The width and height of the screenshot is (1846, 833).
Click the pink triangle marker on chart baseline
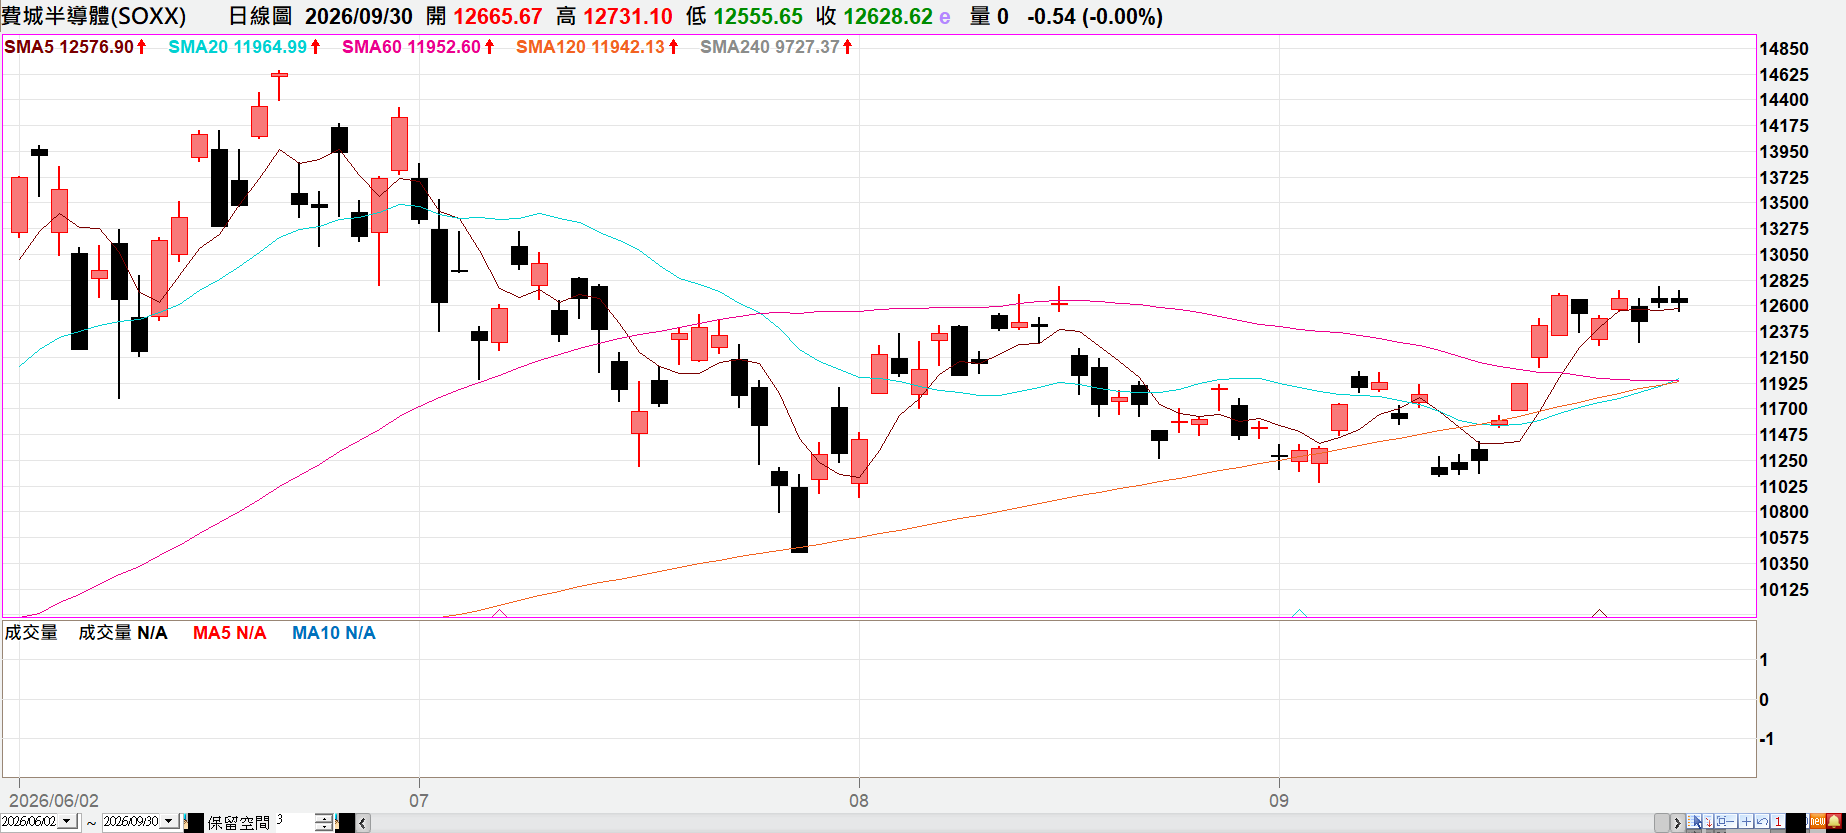tap(500, 613)
